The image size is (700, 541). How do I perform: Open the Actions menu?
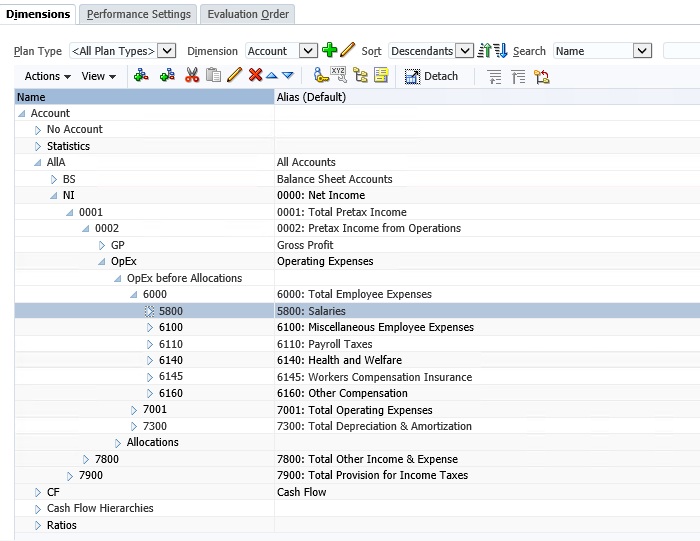47,76
